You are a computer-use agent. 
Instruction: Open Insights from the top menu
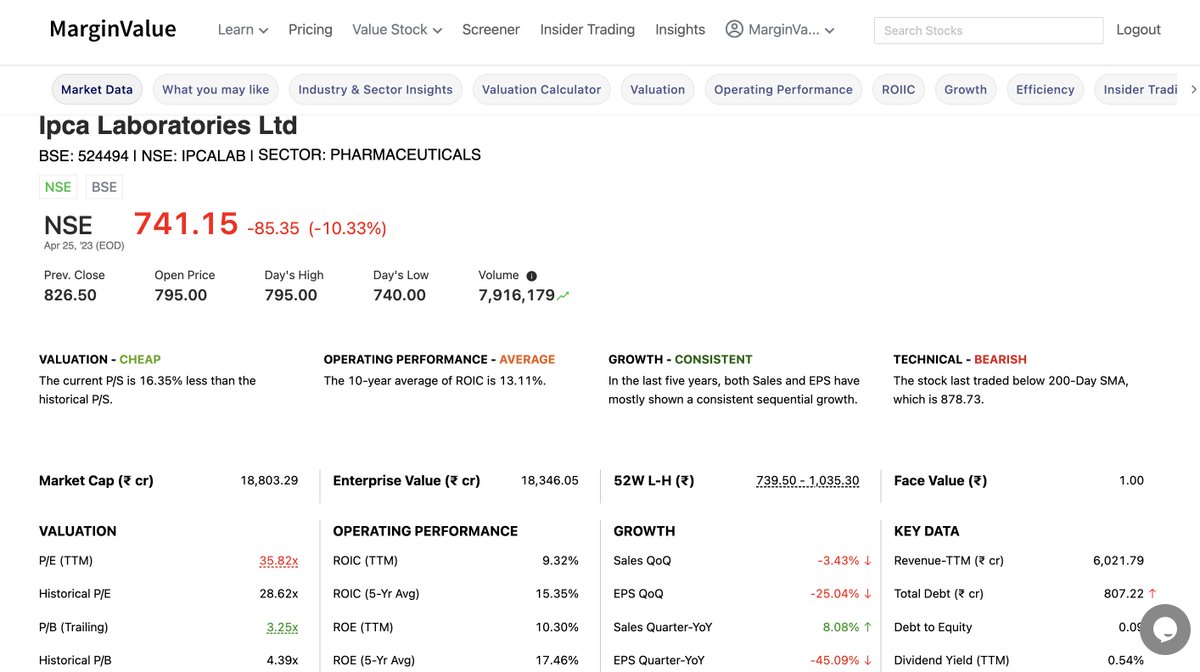[x=680, y=29]
